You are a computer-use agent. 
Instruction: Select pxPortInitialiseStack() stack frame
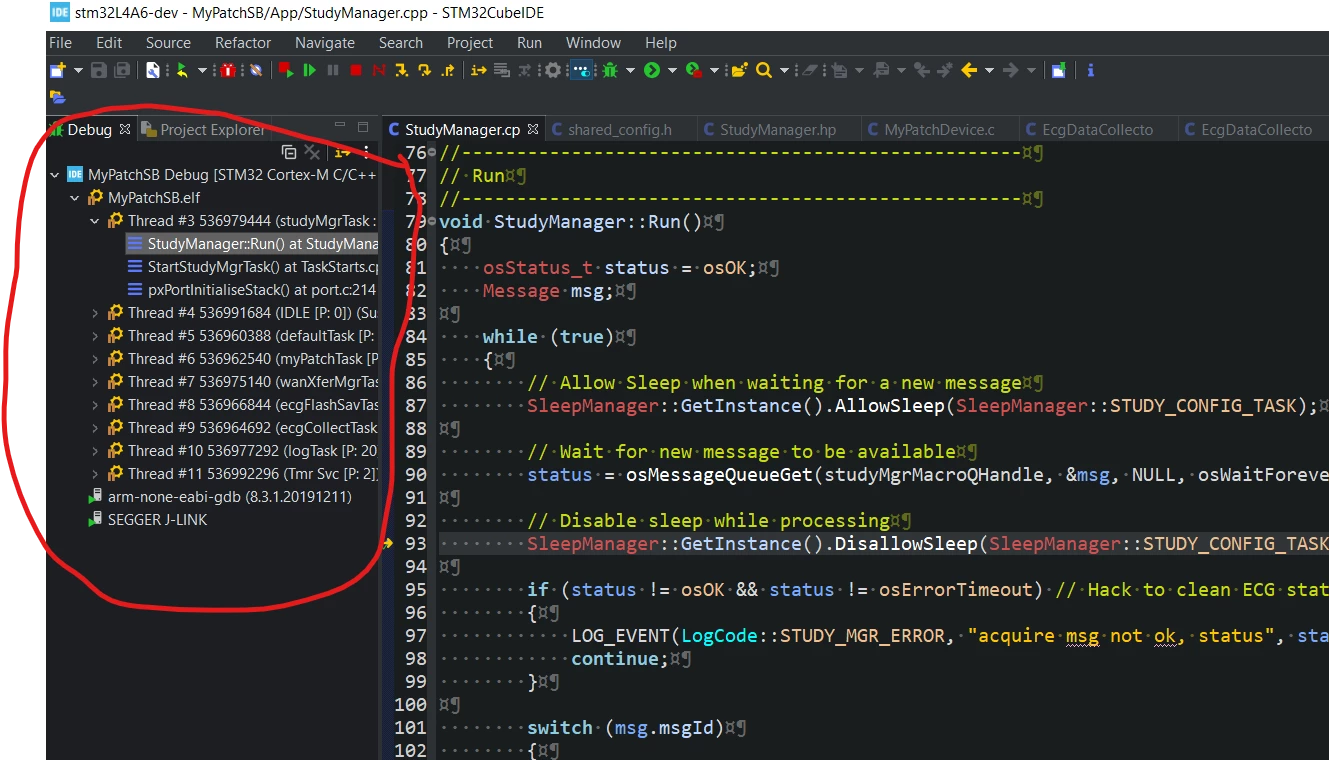pyautogui.click(x=251, y=290)
